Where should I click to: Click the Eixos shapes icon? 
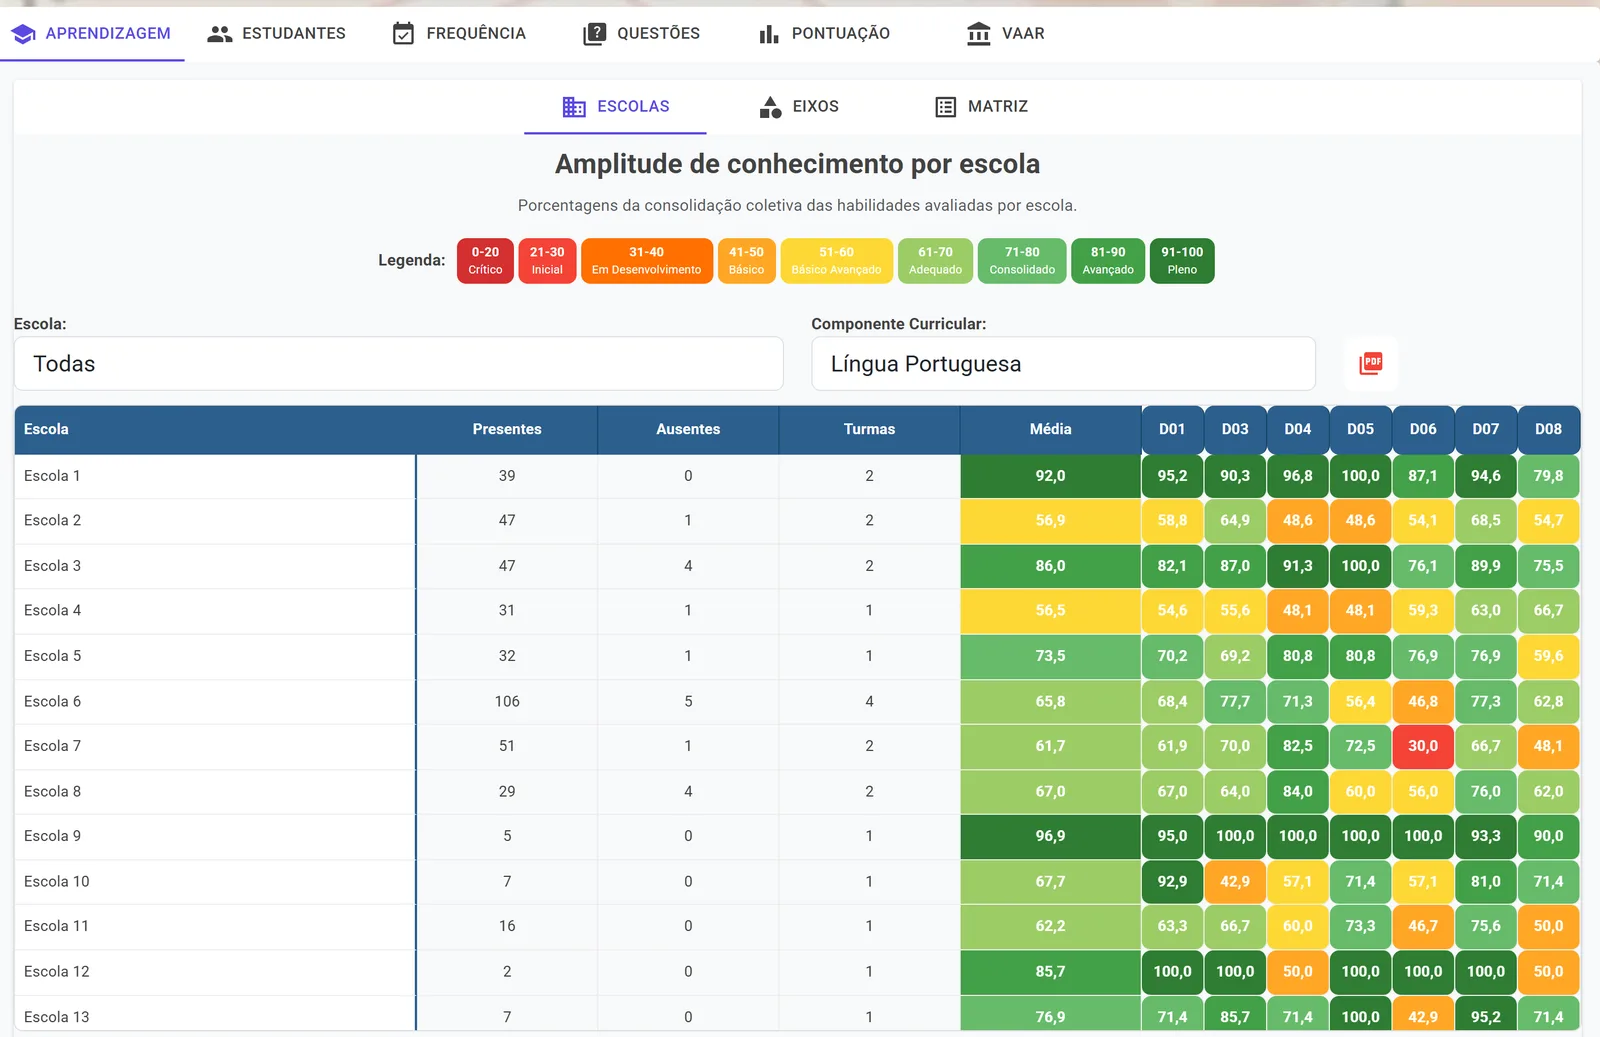pos(770,107)
